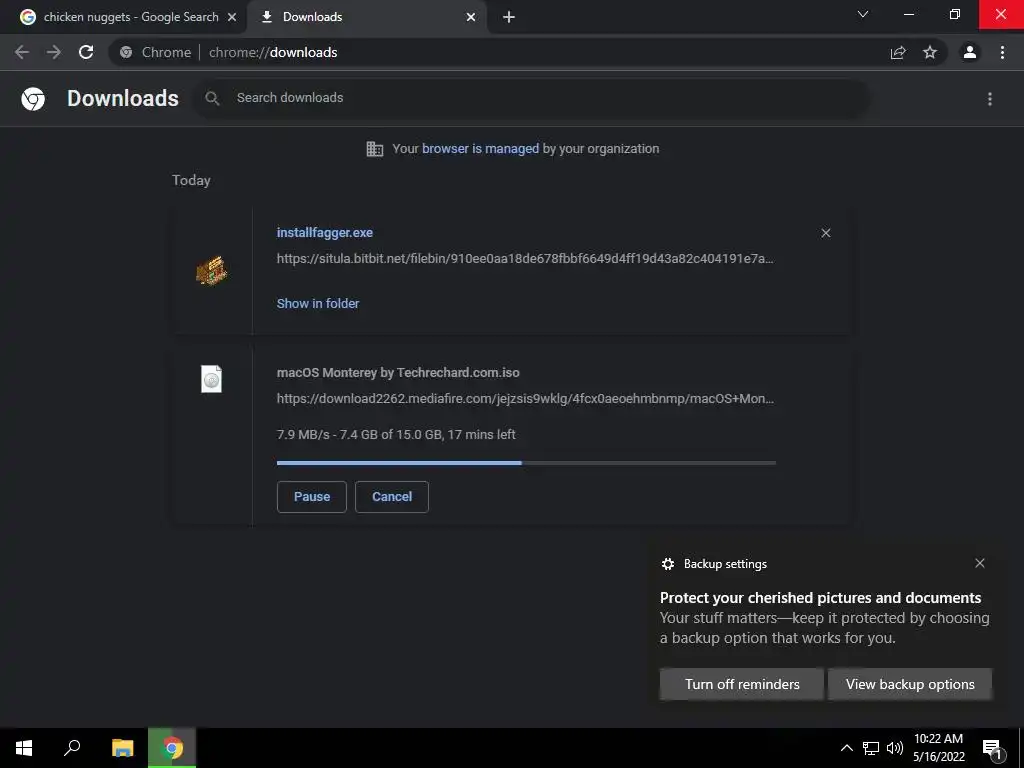Show hidden system tray icons
The height and width of the screenshot is (768, 1024).
846,748
